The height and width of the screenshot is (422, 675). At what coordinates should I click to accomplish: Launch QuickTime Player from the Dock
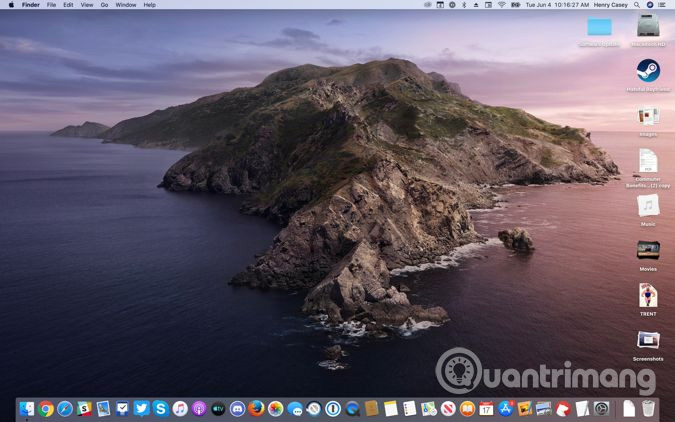[353, 408]
